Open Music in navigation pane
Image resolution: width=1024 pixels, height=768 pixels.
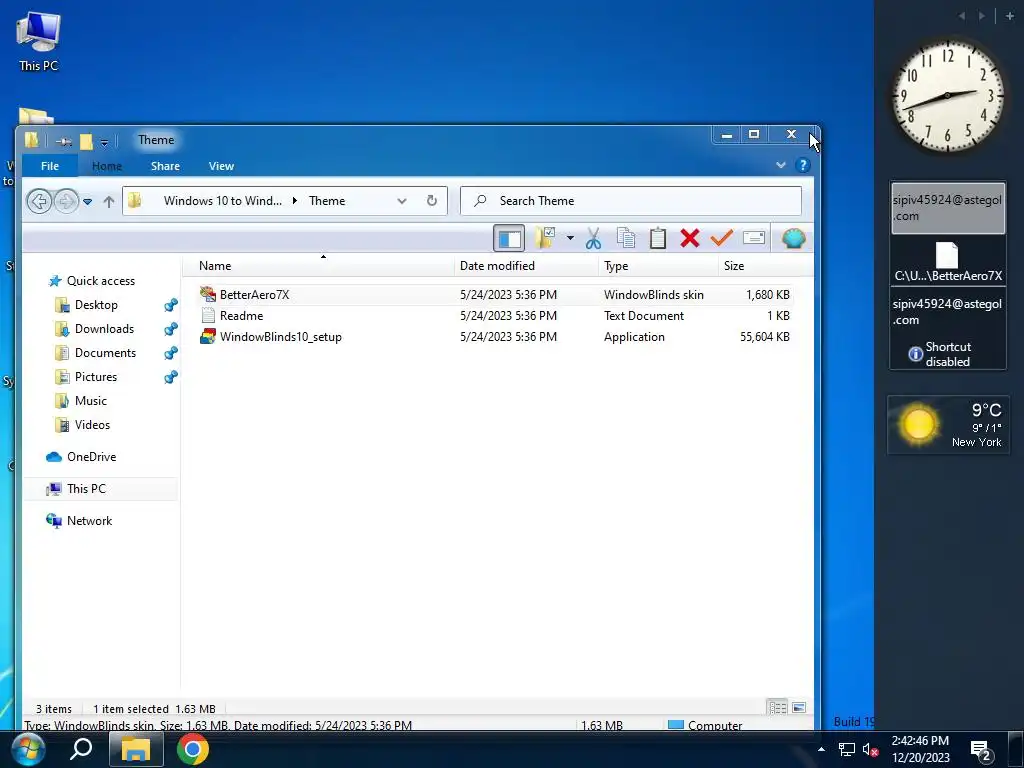(x=91, y=401)
